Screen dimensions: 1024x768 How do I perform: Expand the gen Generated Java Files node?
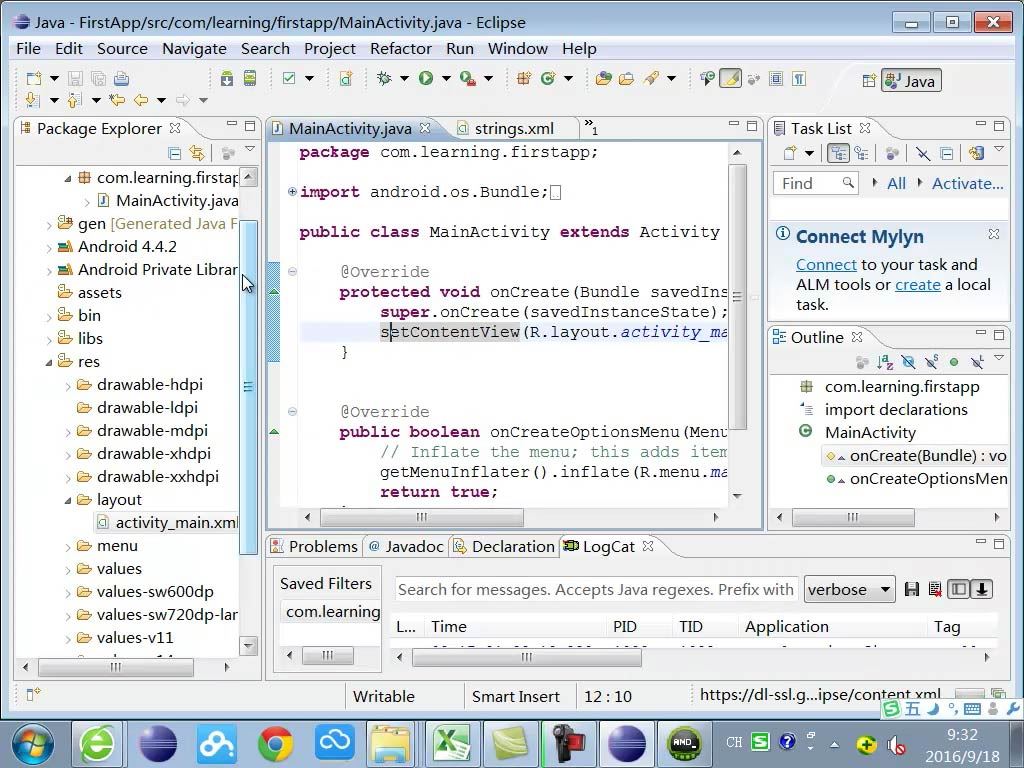click(49, 225)
